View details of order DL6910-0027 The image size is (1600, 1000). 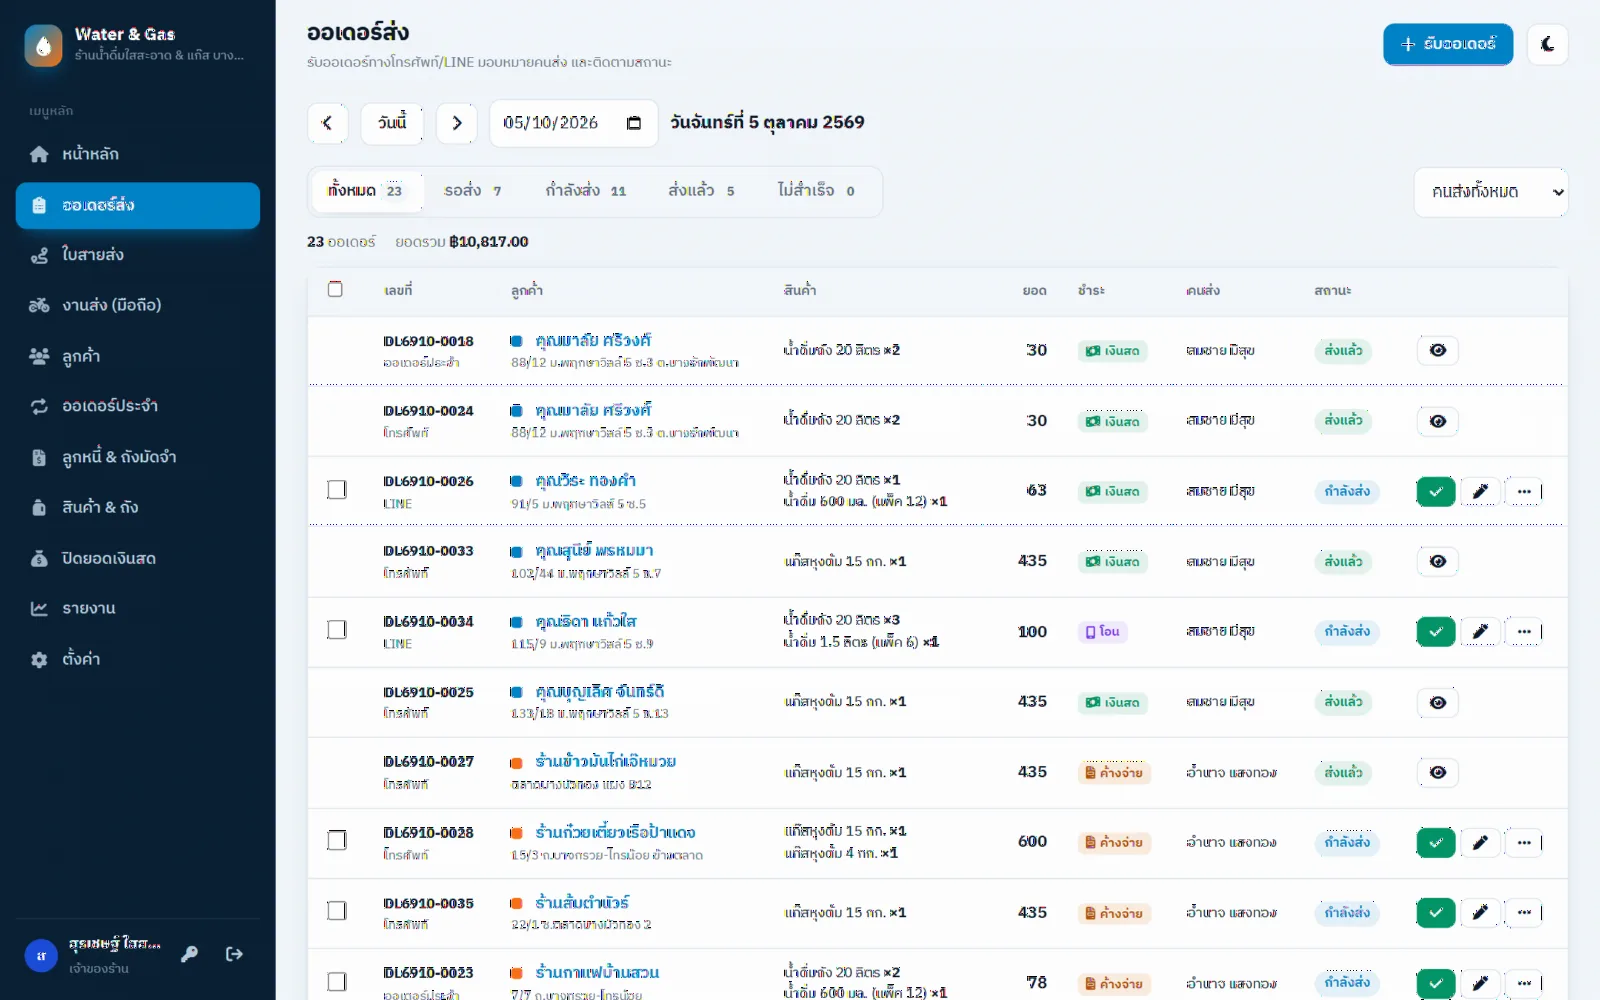click(x=1437, y=772)
